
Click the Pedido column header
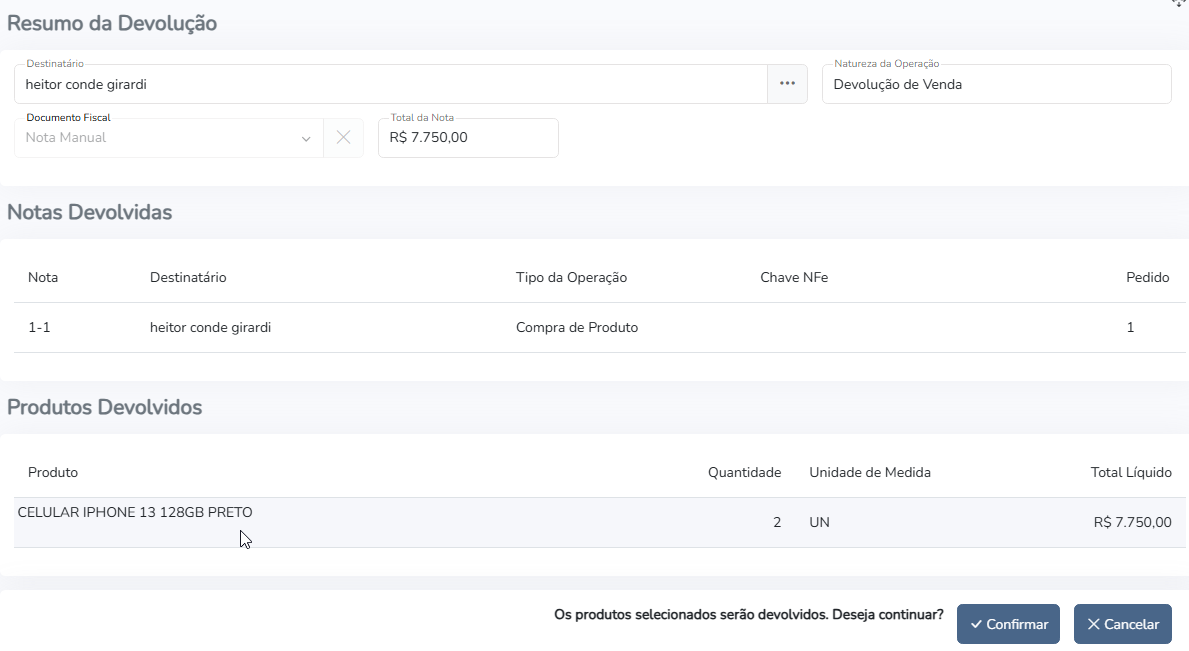click(1147, 277)
